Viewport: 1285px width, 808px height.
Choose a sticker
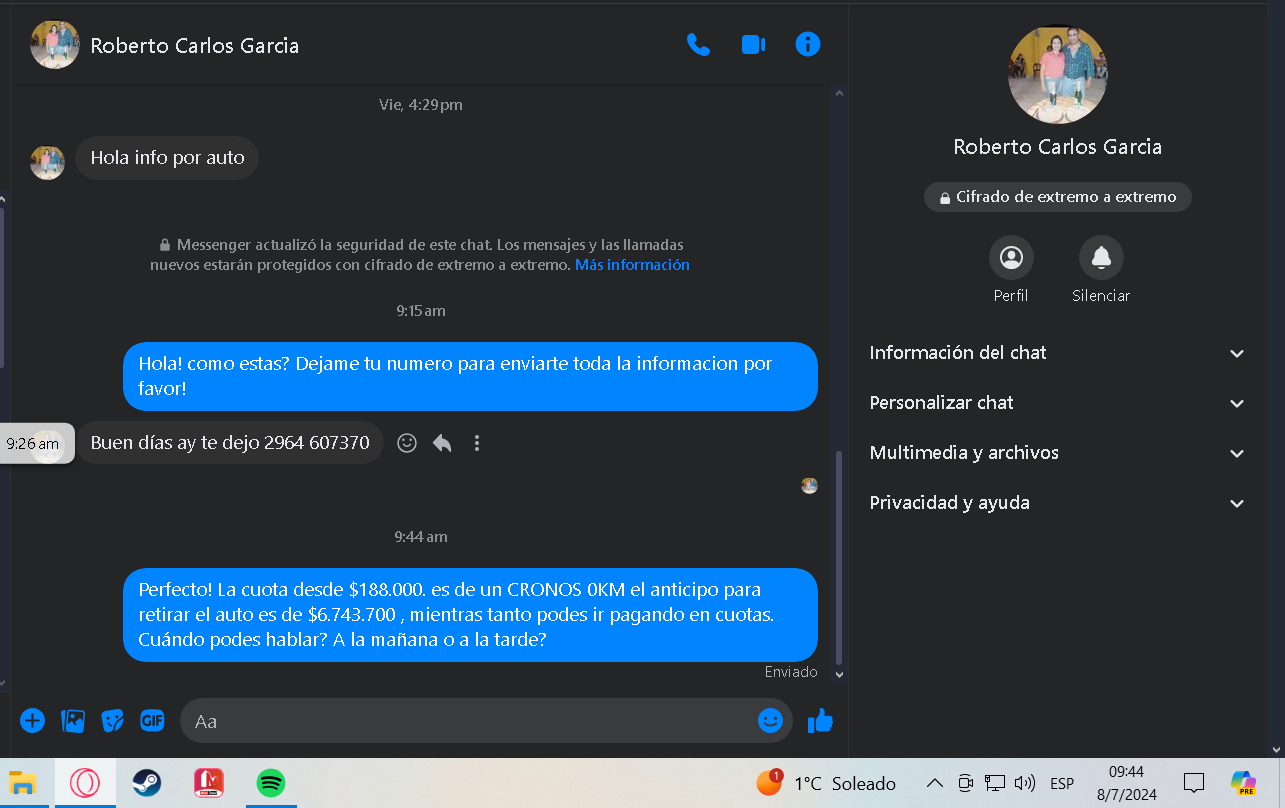(113, 720)
